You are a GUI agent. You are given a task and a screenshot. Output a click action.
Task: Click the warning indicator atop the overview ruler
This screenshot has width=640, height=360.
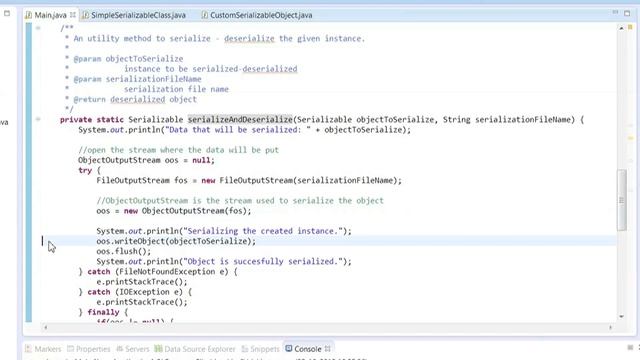tap(630, 27)
